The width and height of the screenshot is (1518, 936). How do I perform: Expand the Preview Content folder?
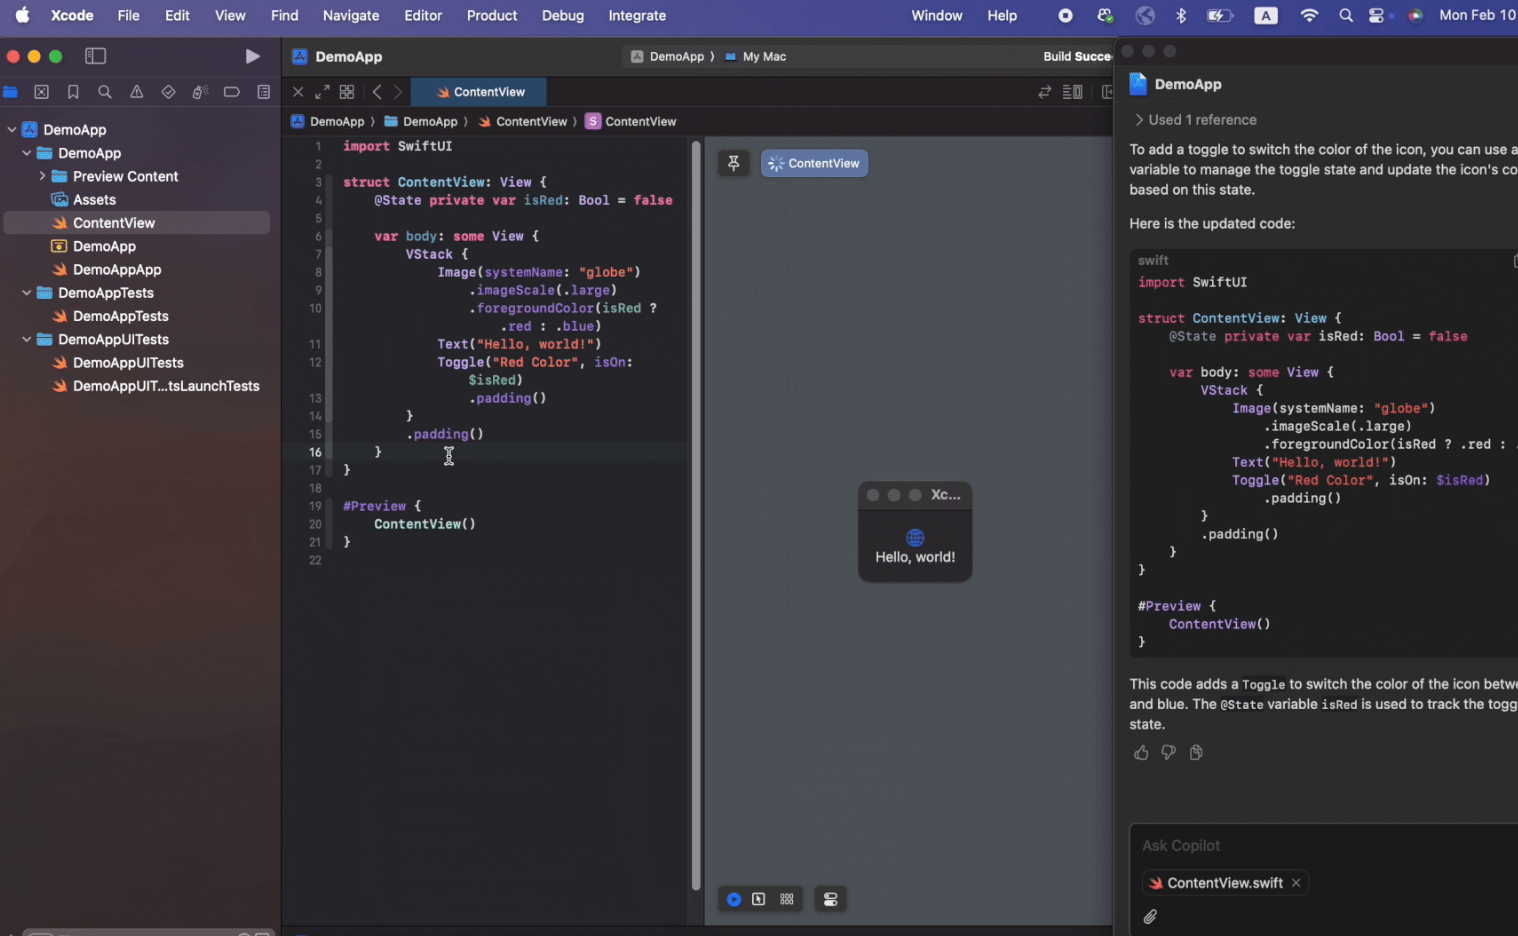pos(42,176)
